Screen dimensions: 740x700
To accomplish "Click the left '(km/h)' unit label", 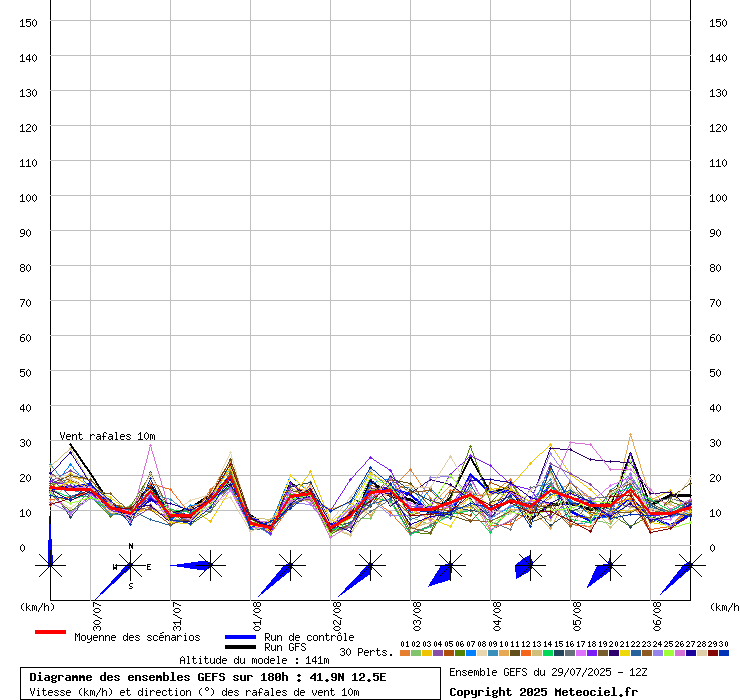I will coord(37,607).
